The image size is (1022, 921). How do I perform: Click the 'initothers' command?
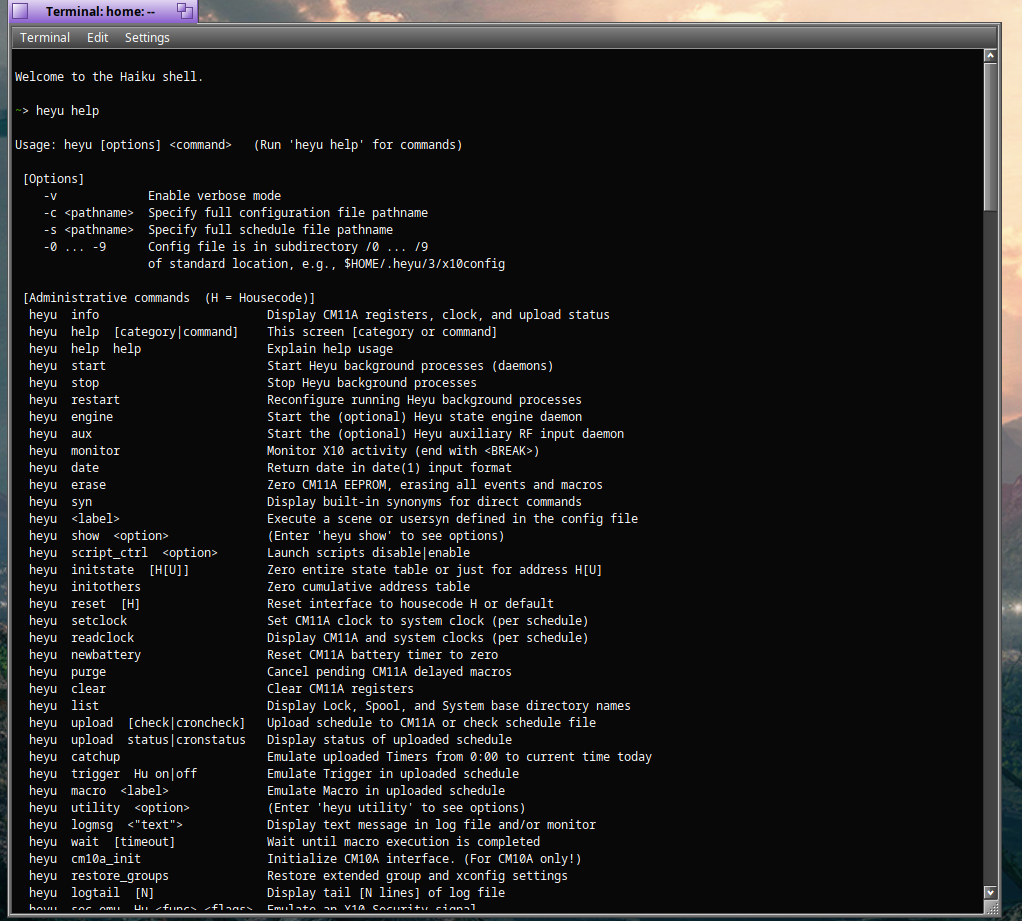pyautogui.click(x=106, y=587)
